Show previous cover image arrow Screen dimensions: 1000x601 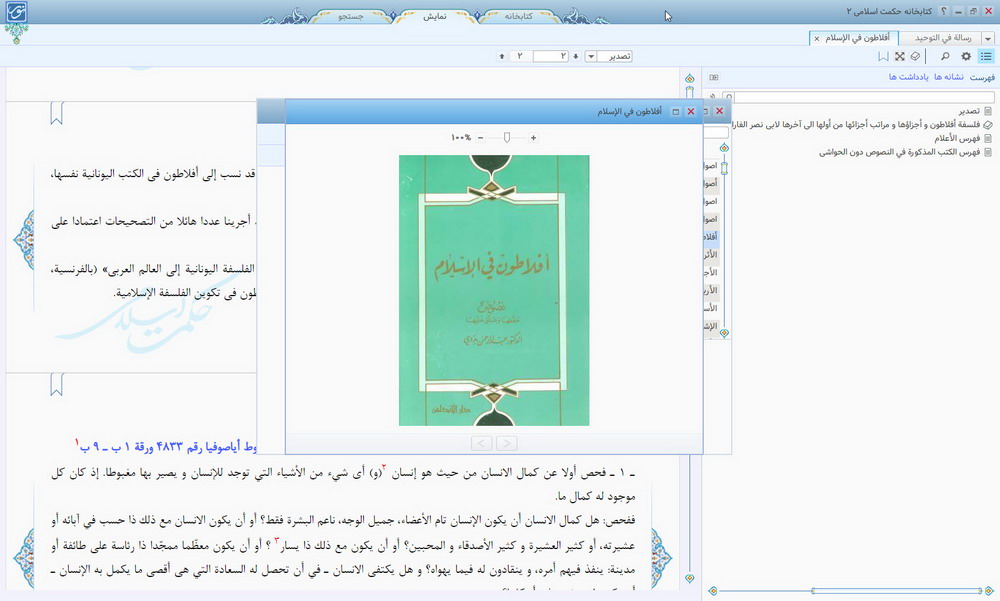[x=482, y=443]
